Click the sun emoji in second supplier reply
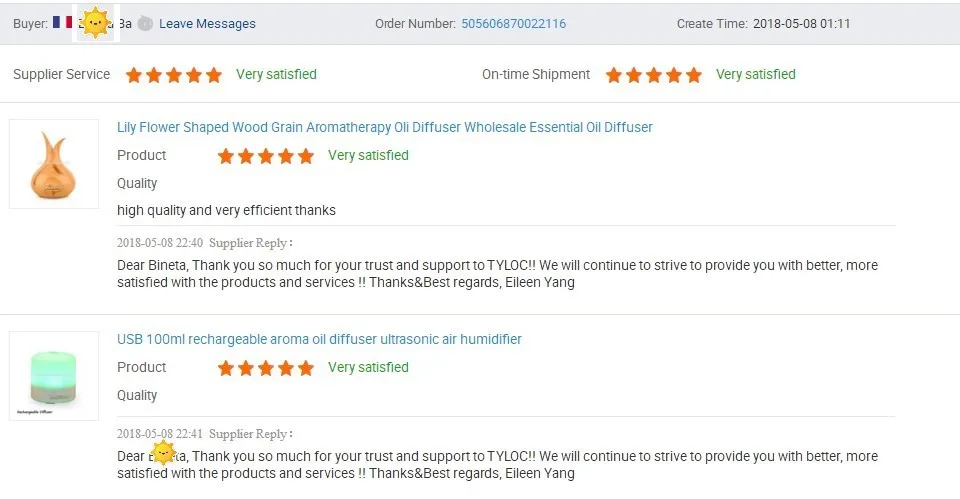 tap(163, 453)
